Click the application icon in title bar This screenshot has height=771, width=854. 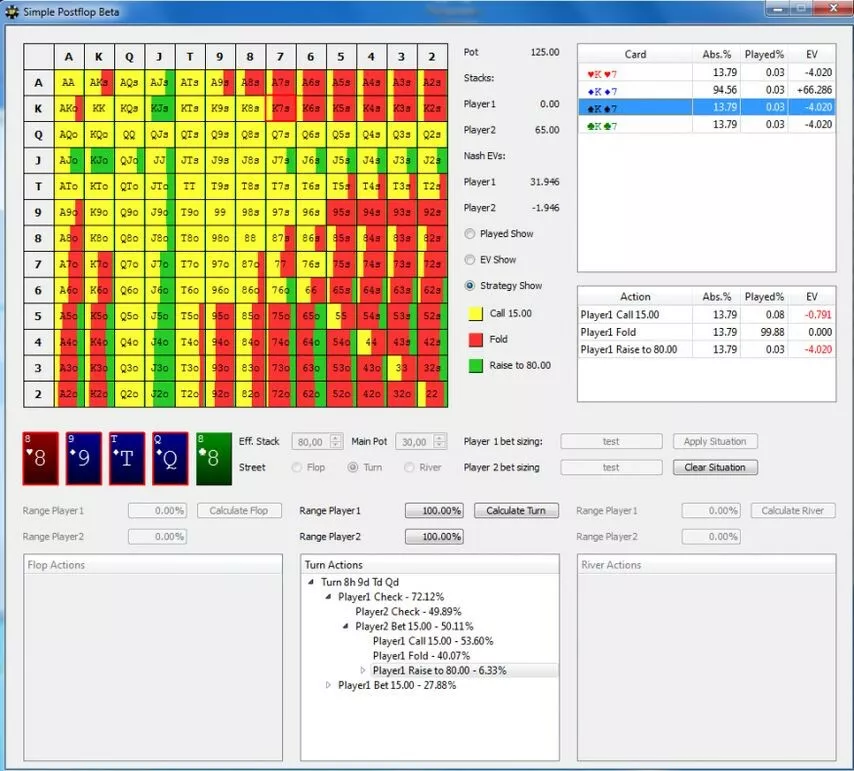pyautogui.click(x=13, y=11)
